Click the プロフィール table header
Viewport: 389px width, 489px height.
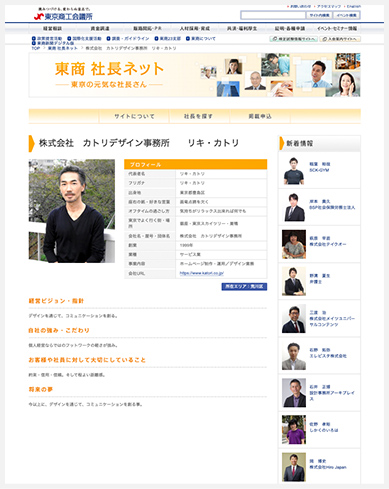196,164
